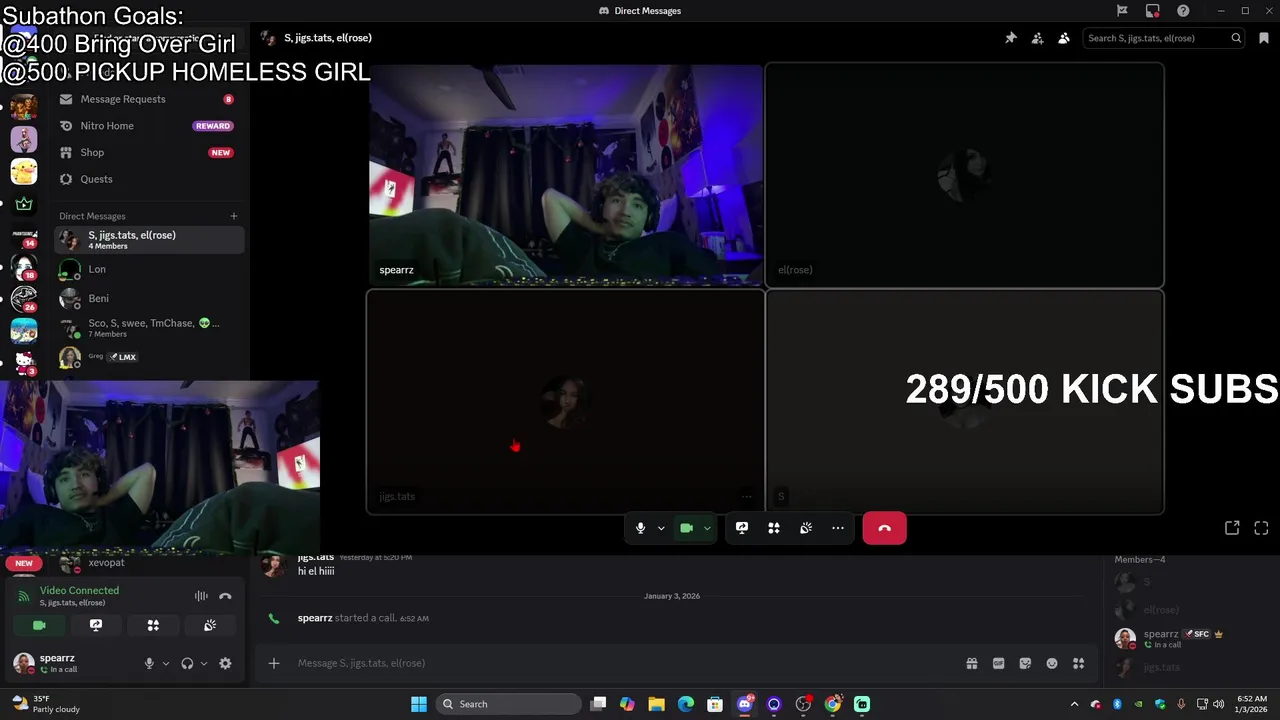
Task: Open the green crown server icon
Action: click(x=24, y=204)
